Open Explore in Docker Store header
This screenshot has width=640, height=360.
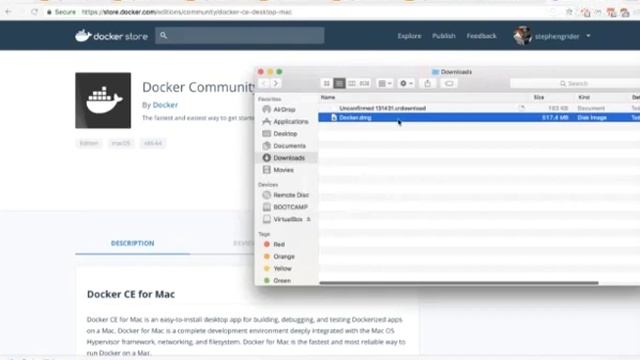409,36
